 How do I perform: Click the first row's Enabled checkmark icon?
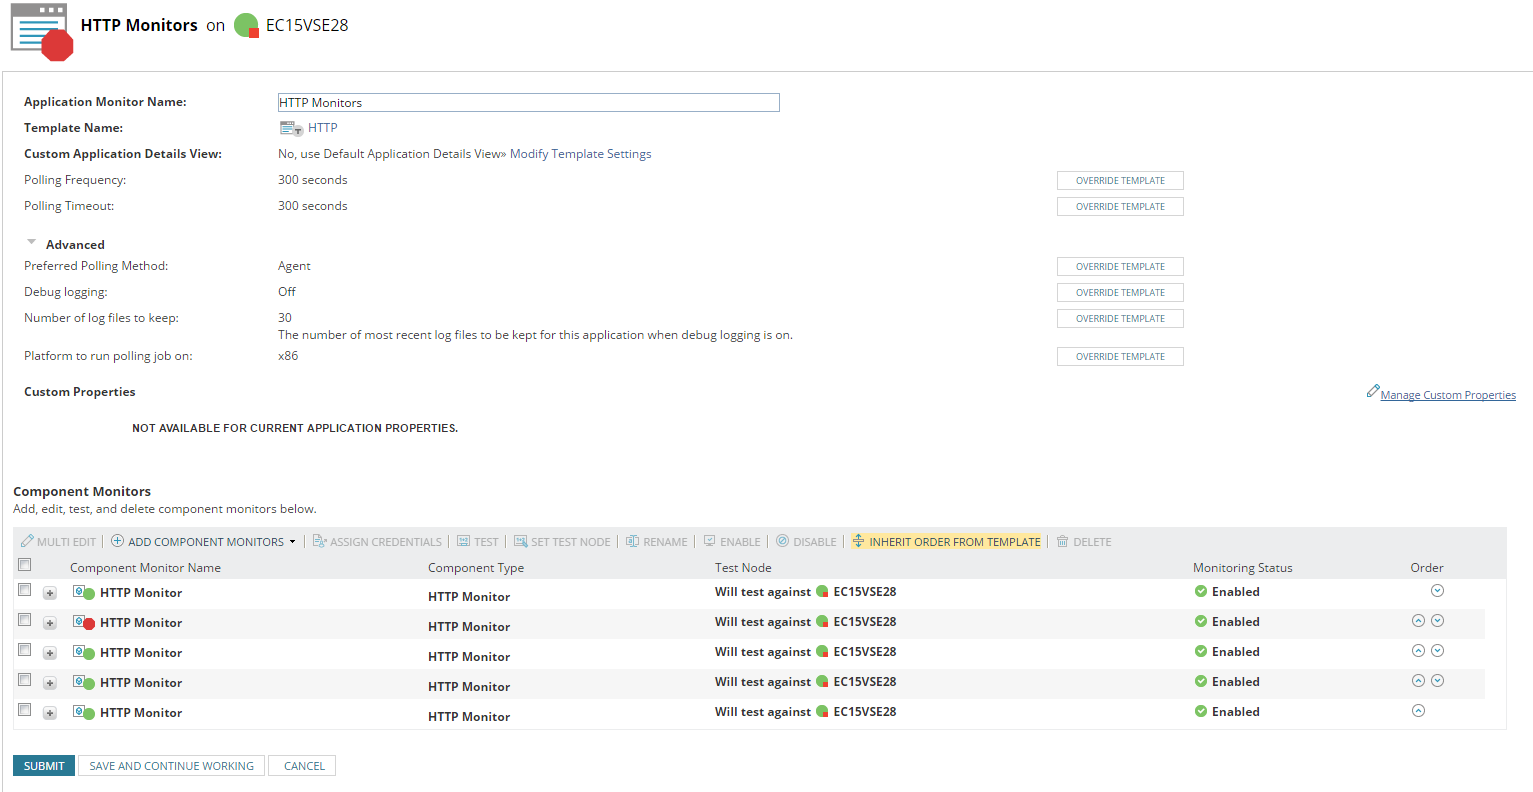[1201, 592]
